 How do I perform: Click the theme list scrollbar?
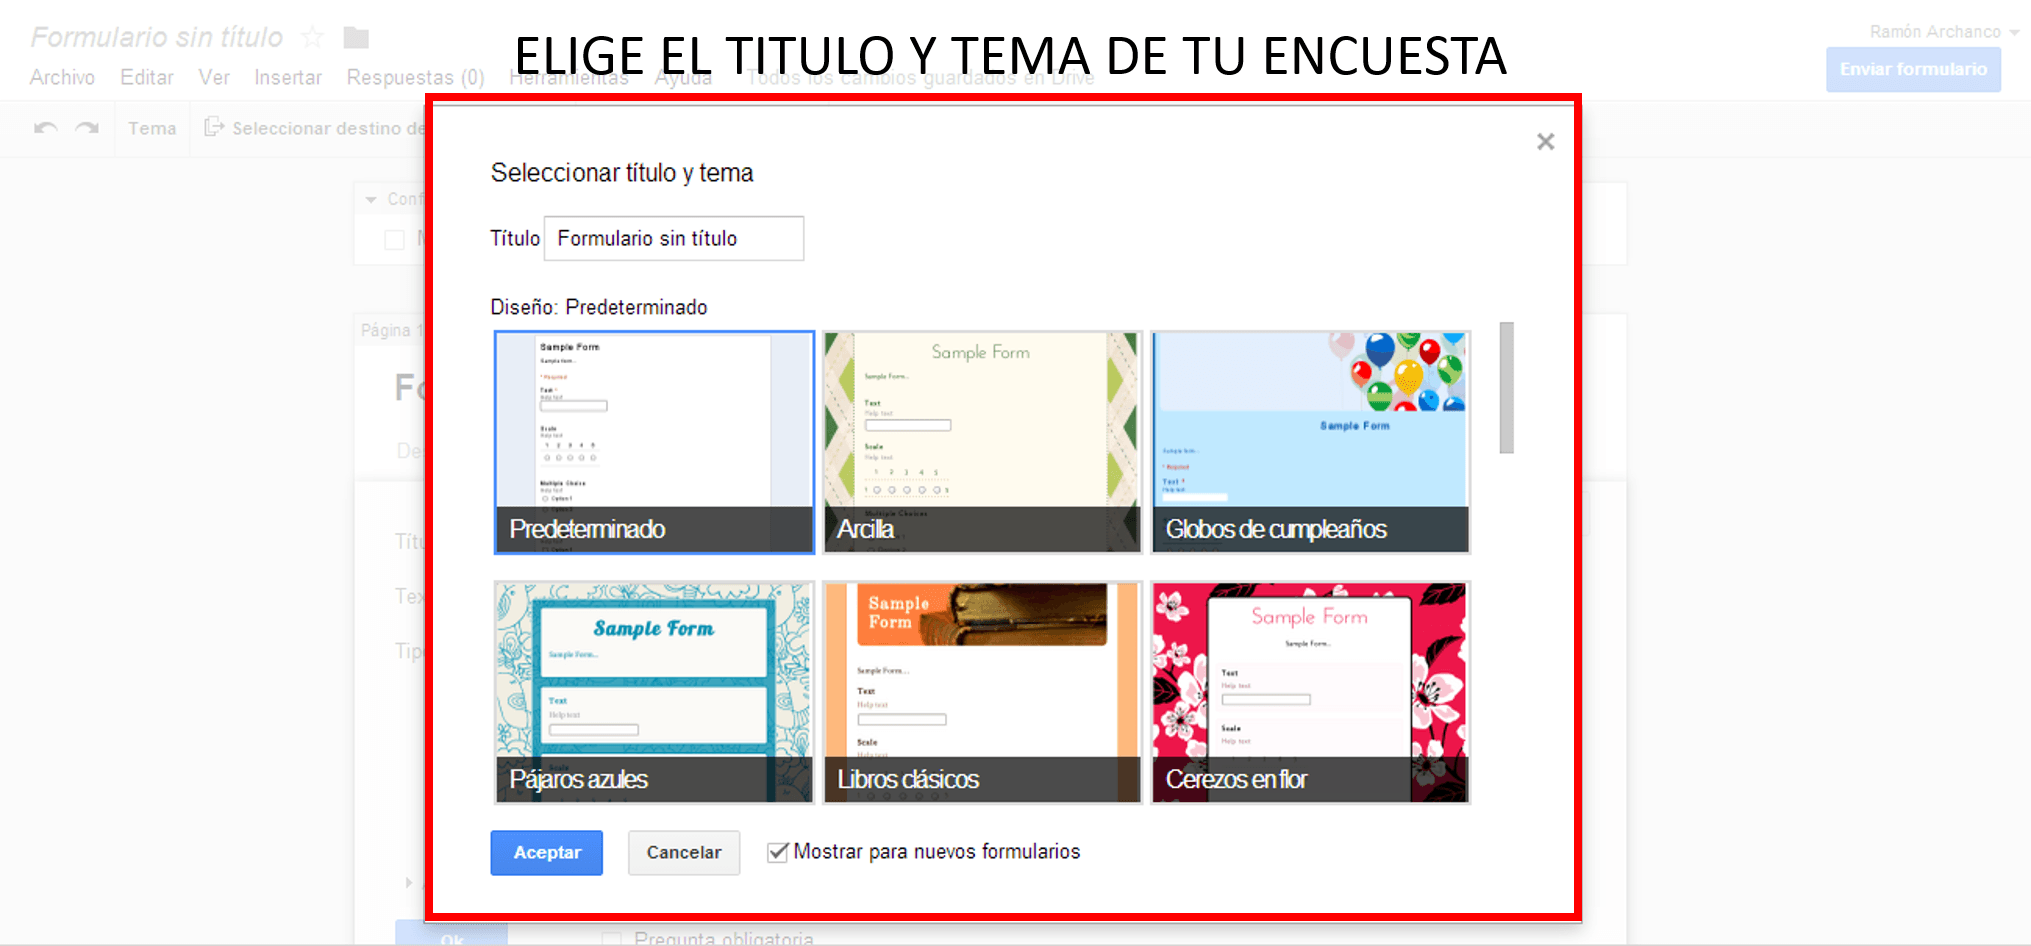coord(1506,388)
